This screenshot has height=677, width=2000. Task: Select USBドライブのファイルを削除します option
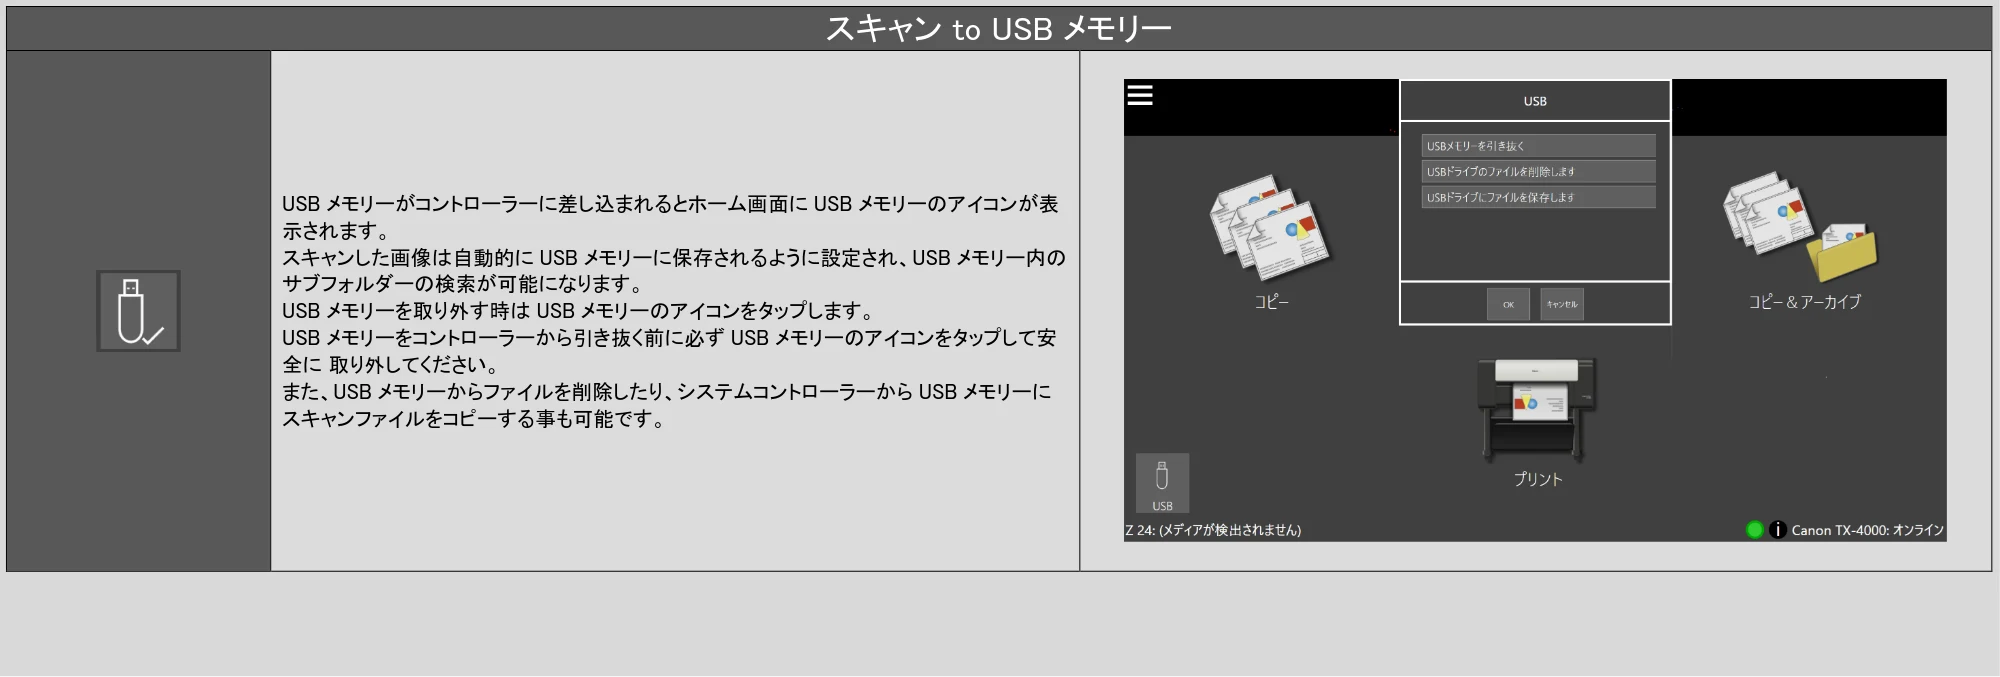[x=1538, y=172]
